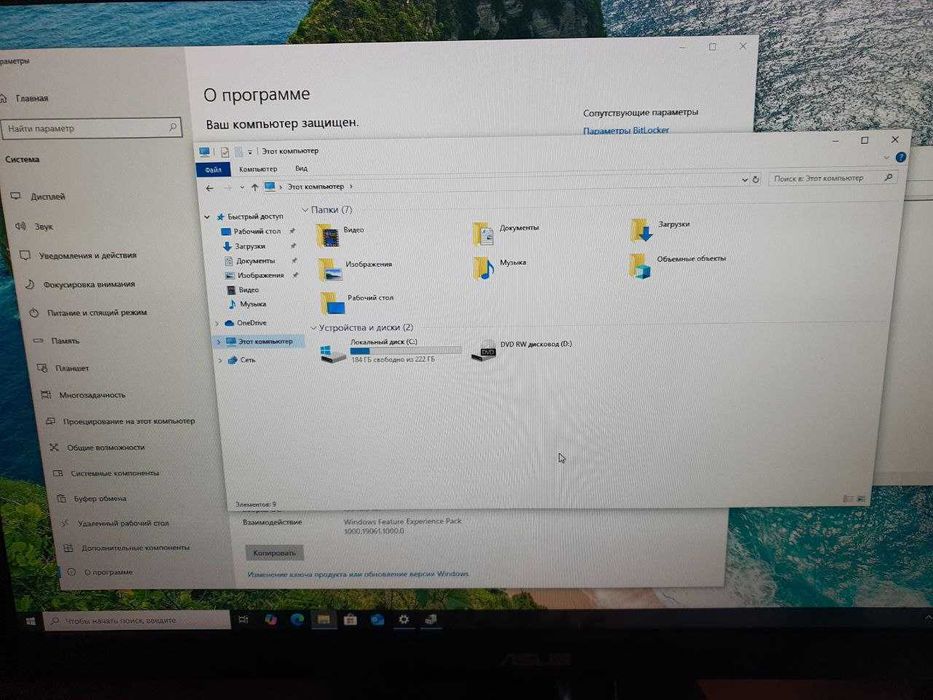Collapse Быстрый доступ tree node
The width and height of the screenshot is (933, 700).
coord(207,217)
